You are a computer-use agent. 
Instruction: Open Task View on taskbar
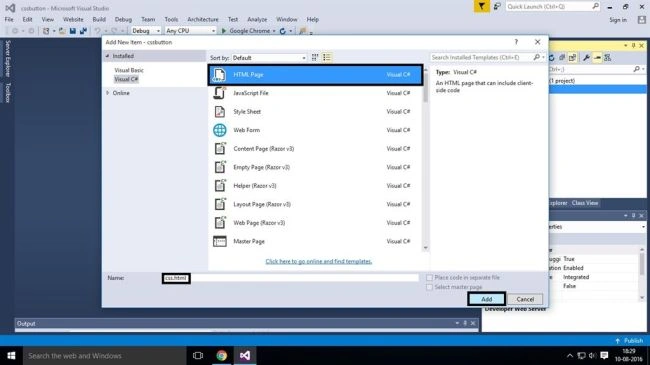coord(198,356)
